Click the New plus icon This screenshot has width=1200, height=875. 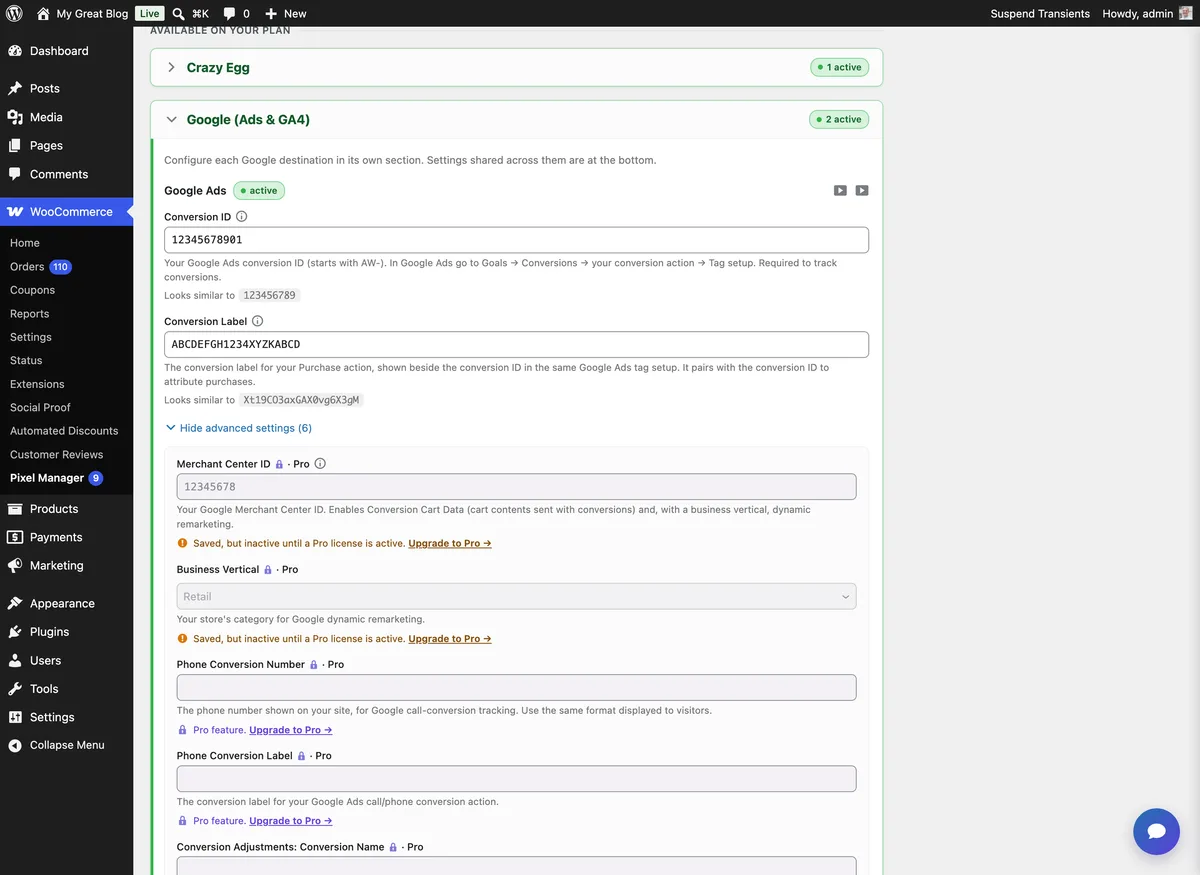point(271,13)
